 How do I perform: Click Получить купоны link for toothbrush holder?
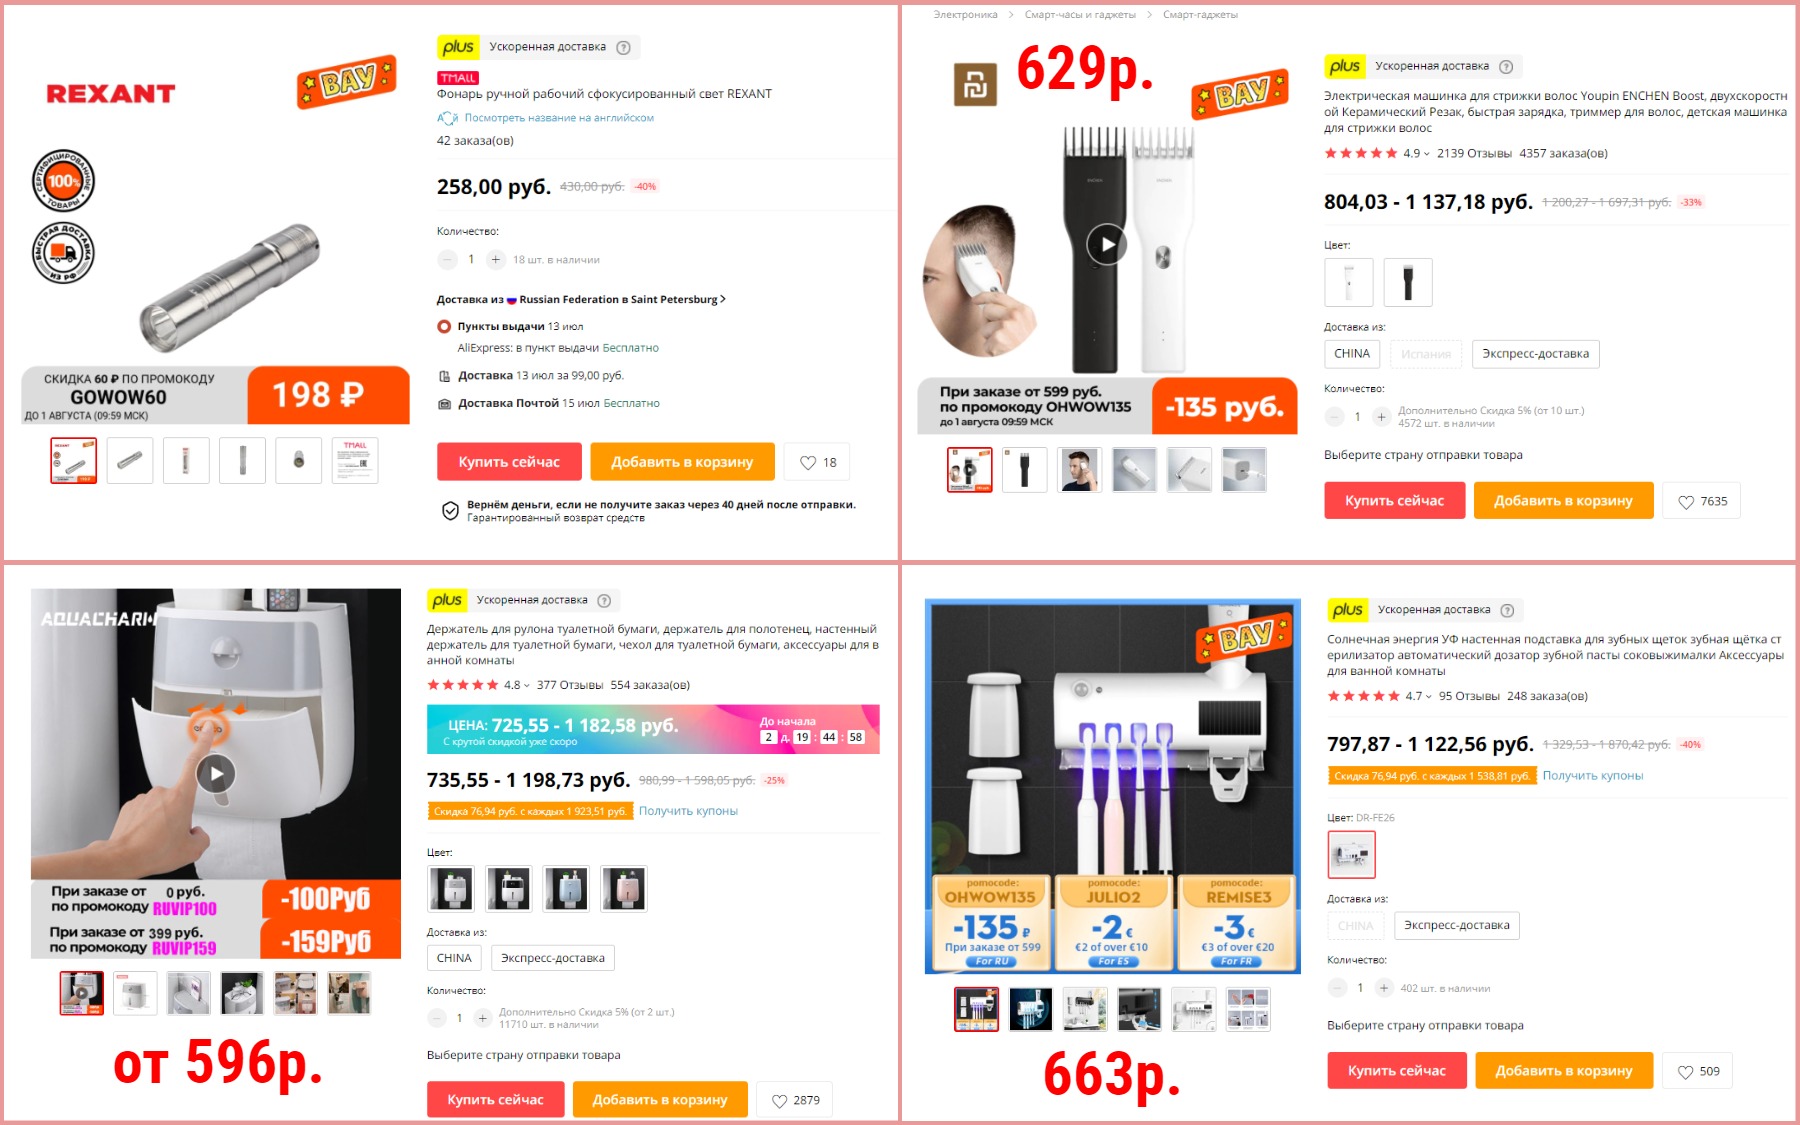1592,776
